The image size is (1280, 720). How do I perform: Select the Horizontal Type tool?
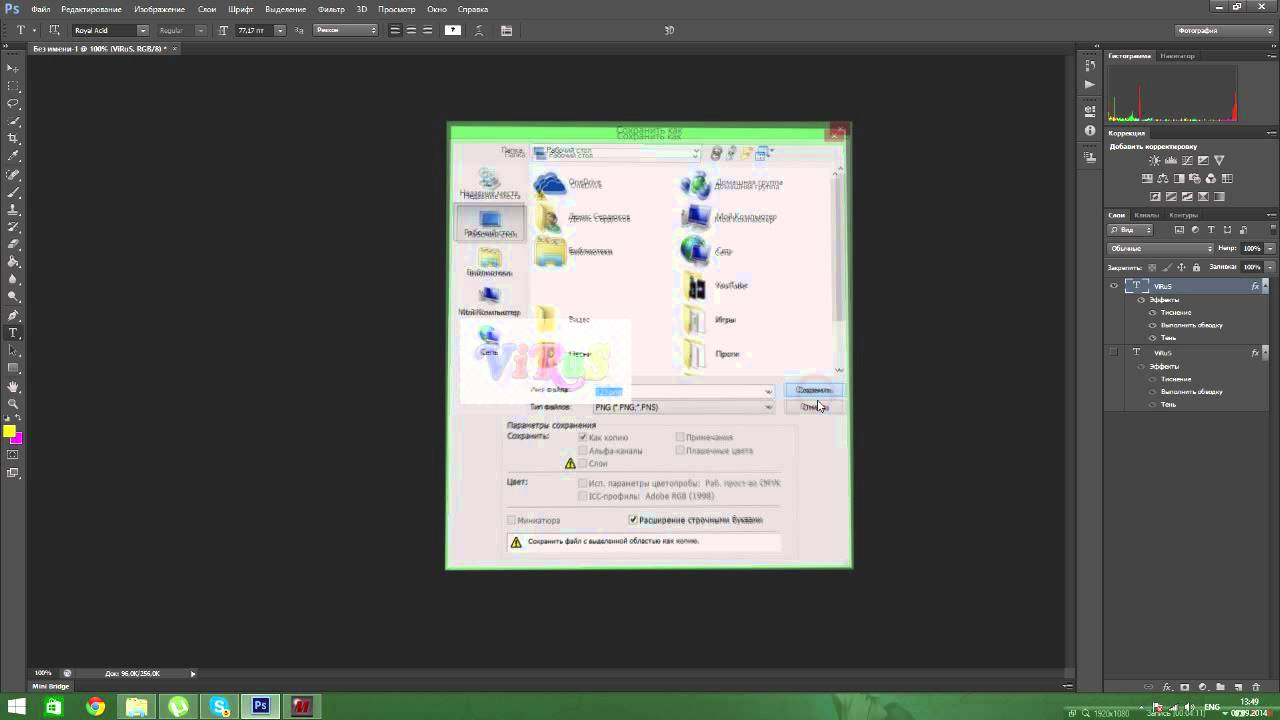point(13,333)
